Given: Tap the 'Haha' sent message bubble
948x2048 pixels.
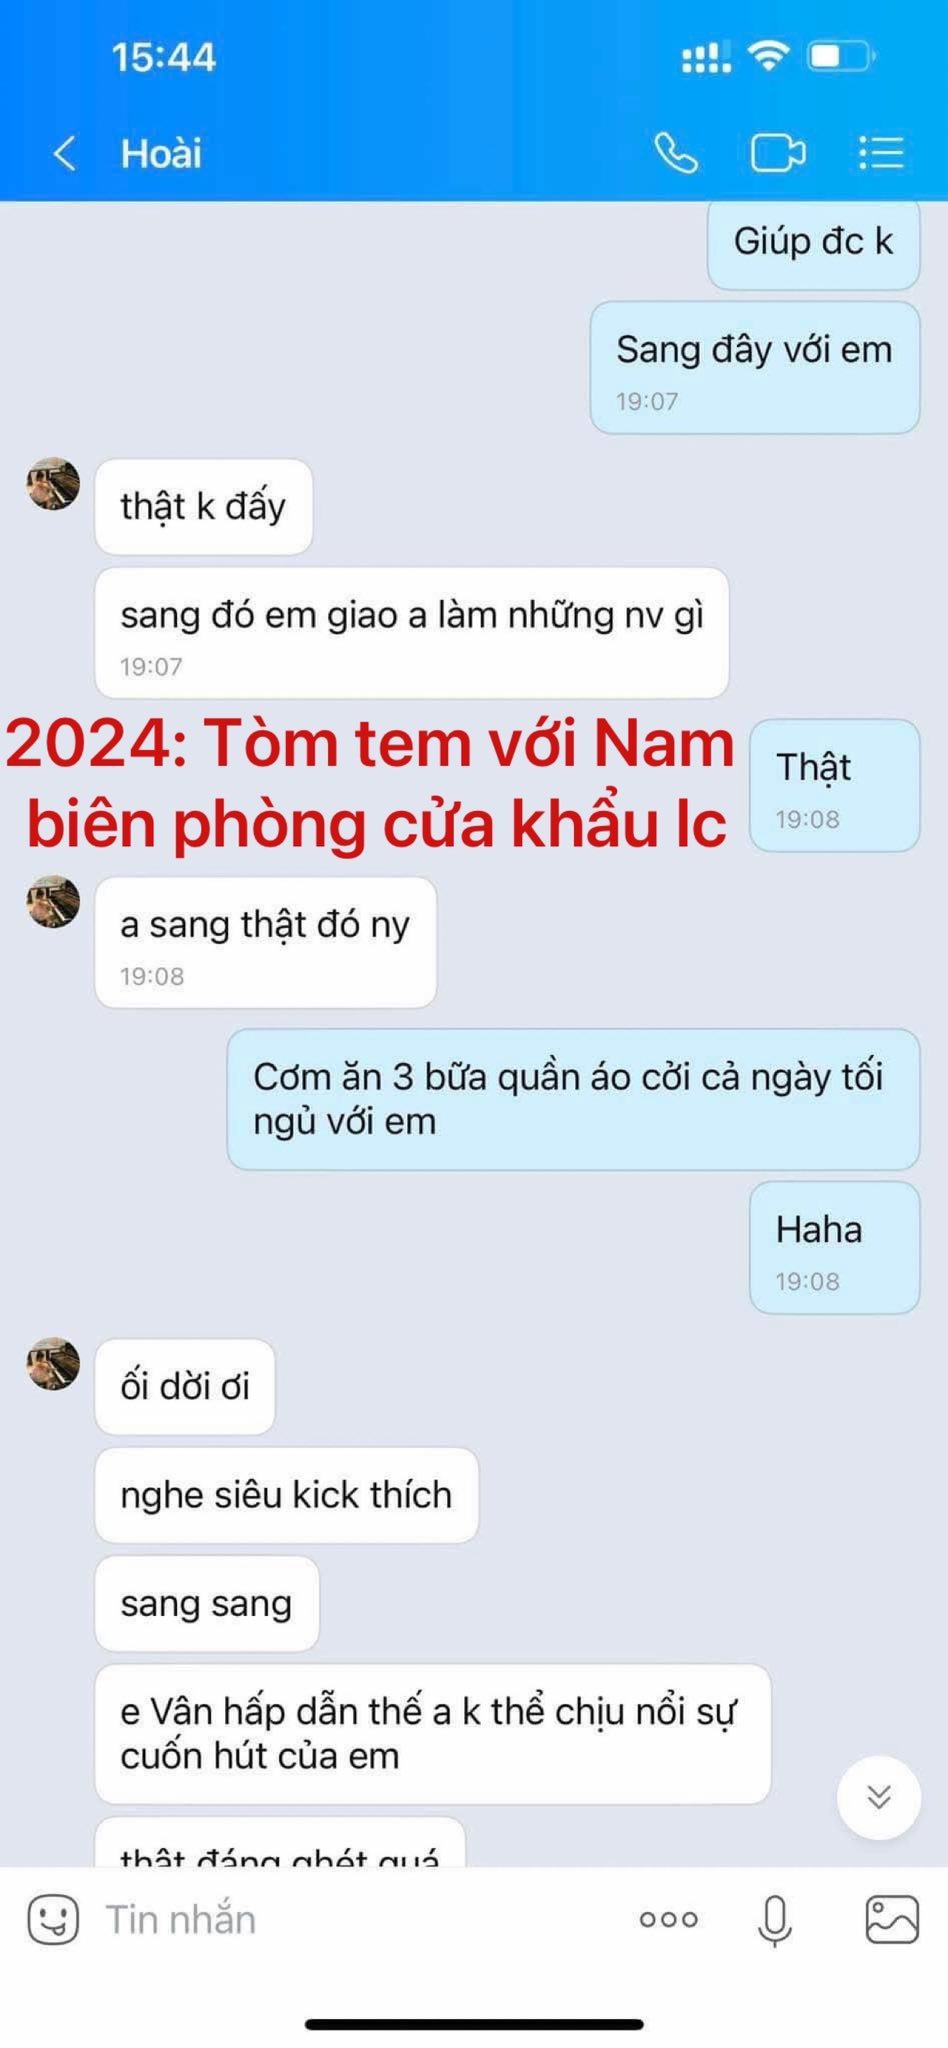Looking at the screenshot, I should pos(834,1248).
